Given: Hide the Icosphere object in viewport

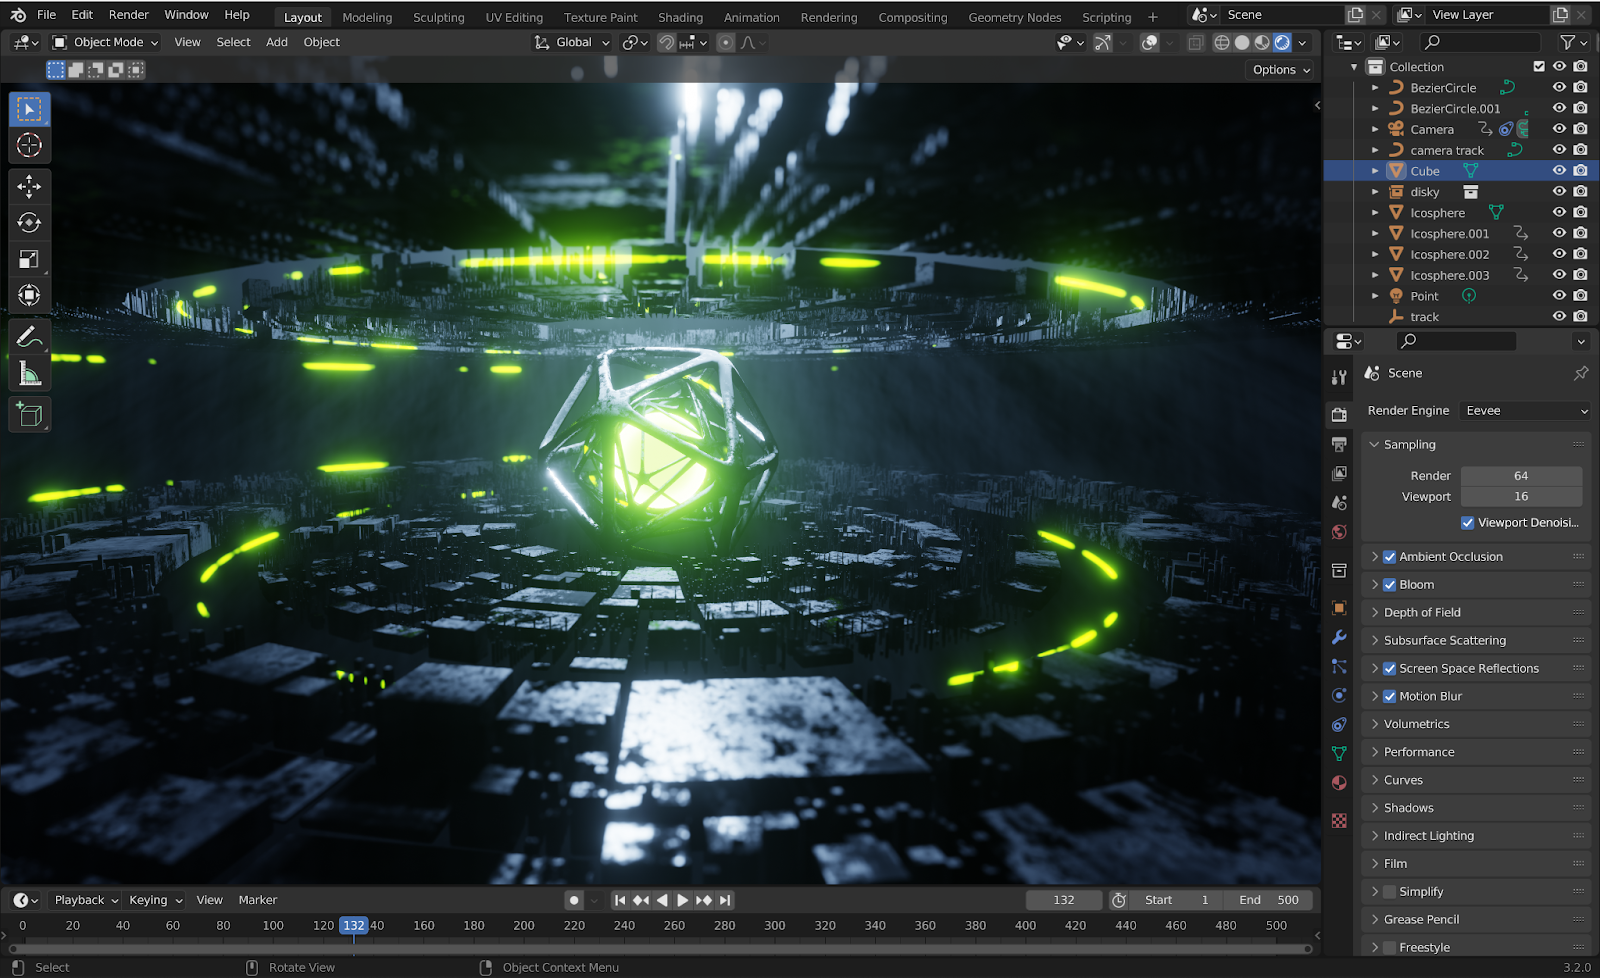Looking at the screenshot, I should coord(1559,213).
